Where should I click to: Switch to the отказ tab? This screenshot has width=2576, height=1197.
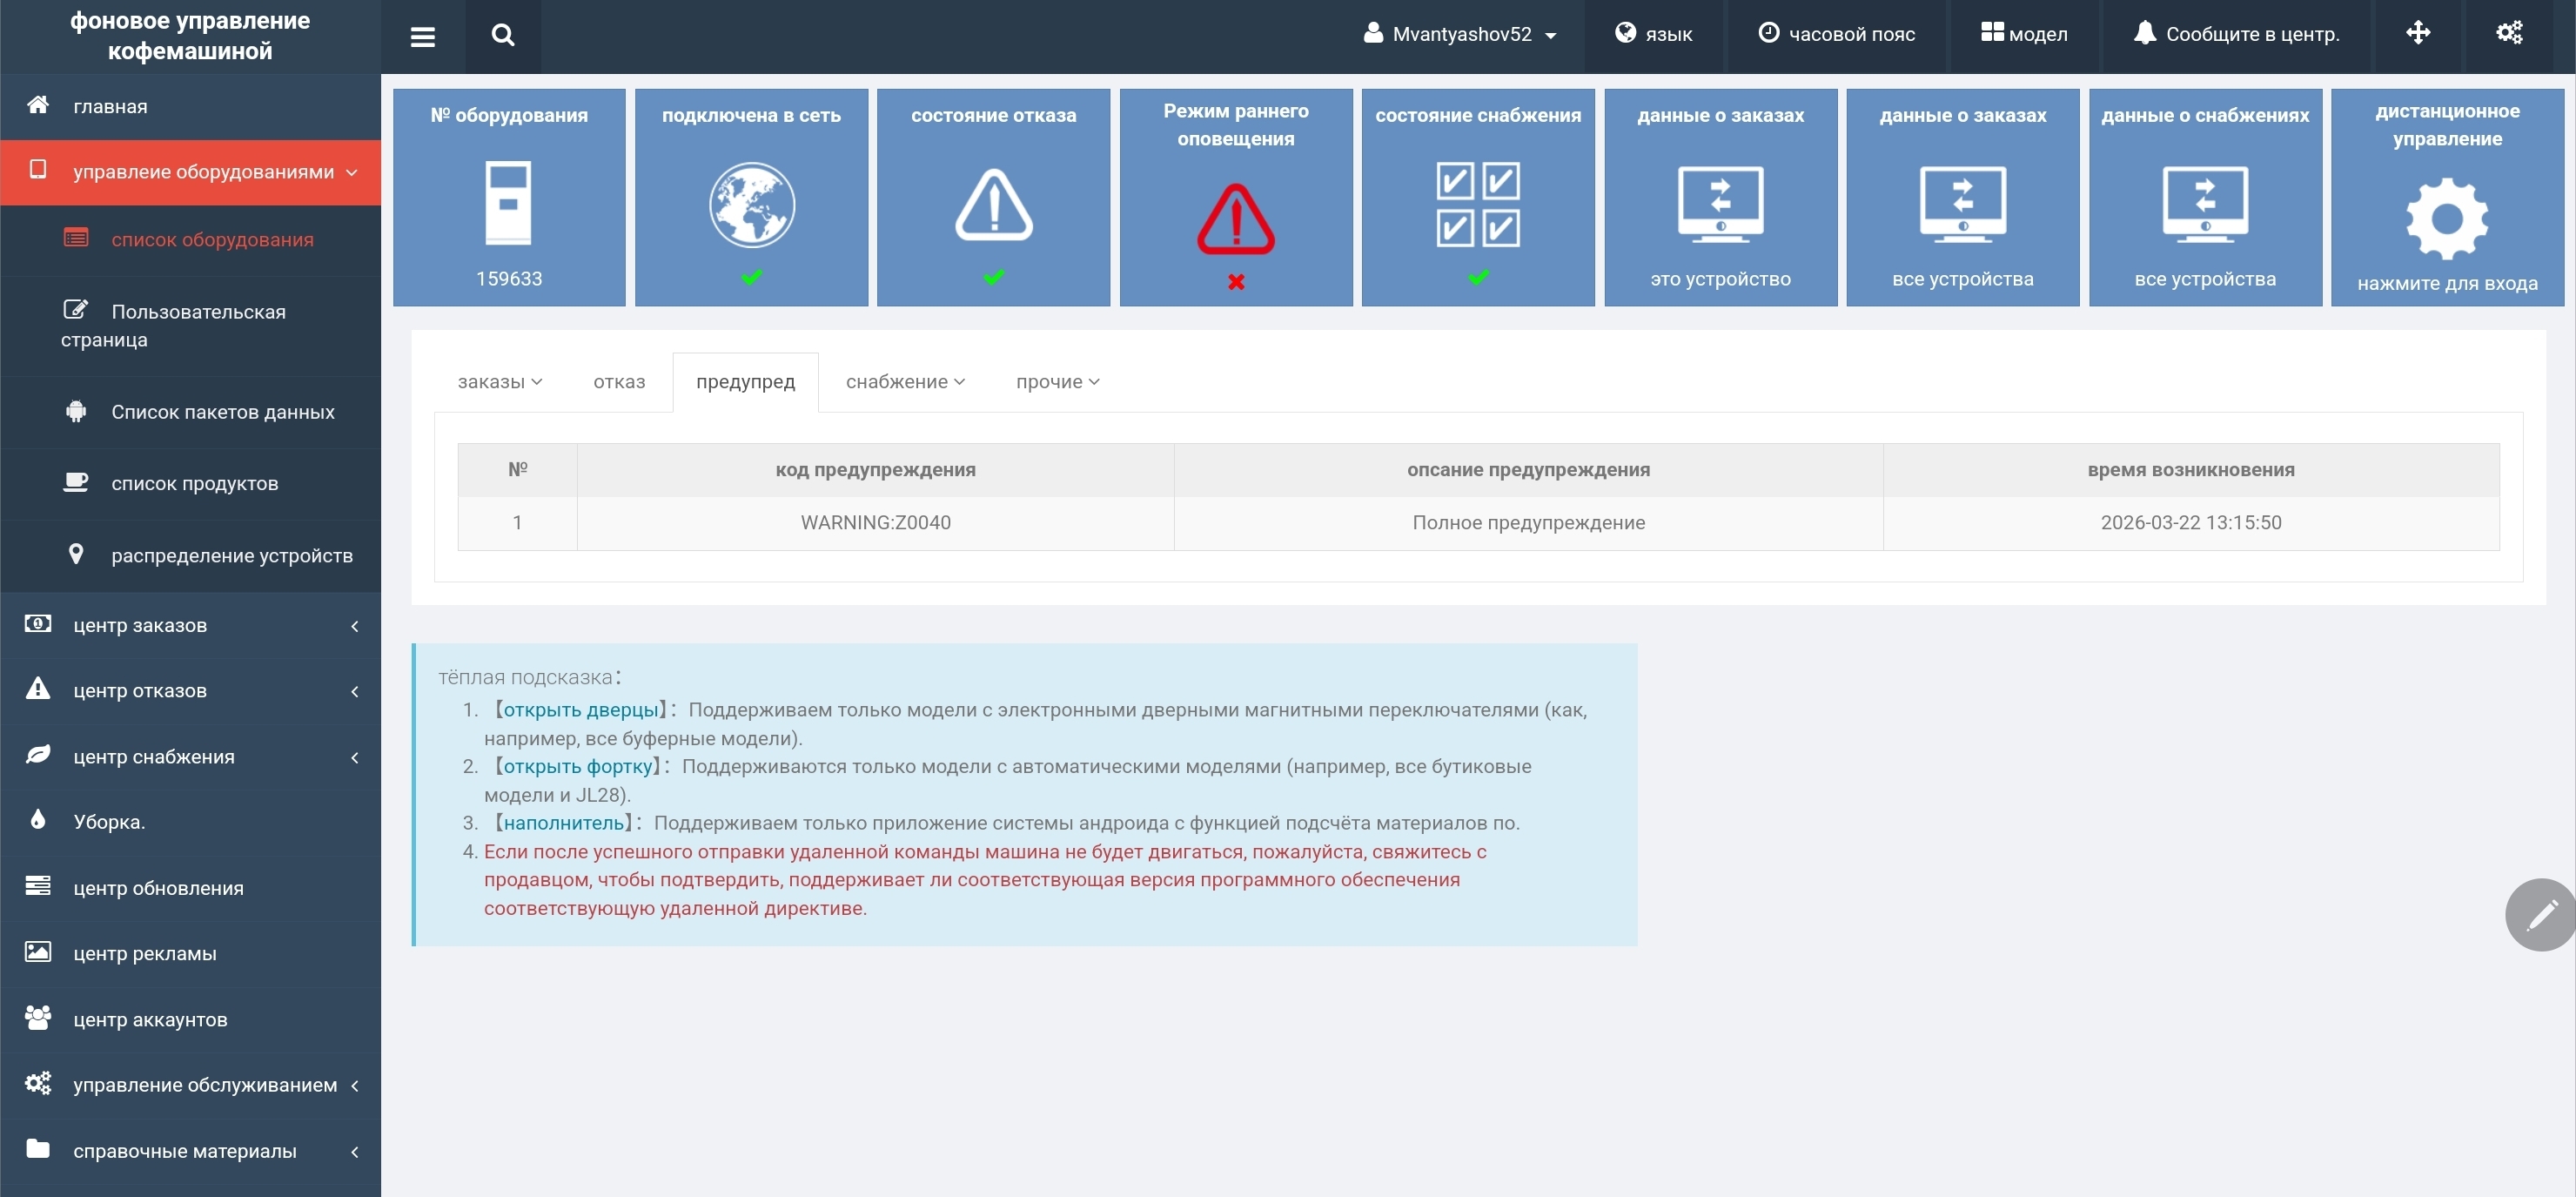tap(619, 382)
